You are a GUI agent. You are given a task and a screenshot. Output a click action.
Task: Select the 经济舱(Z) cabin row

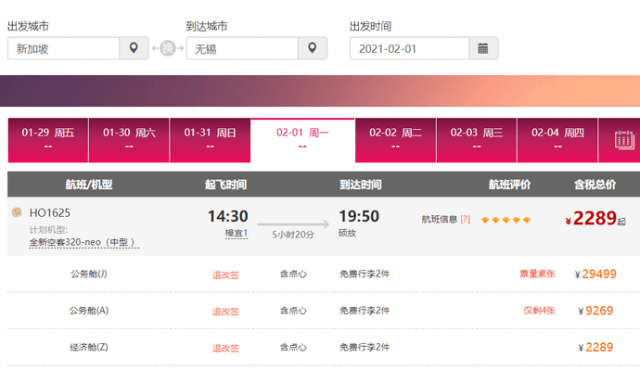[x=324, y=347]
